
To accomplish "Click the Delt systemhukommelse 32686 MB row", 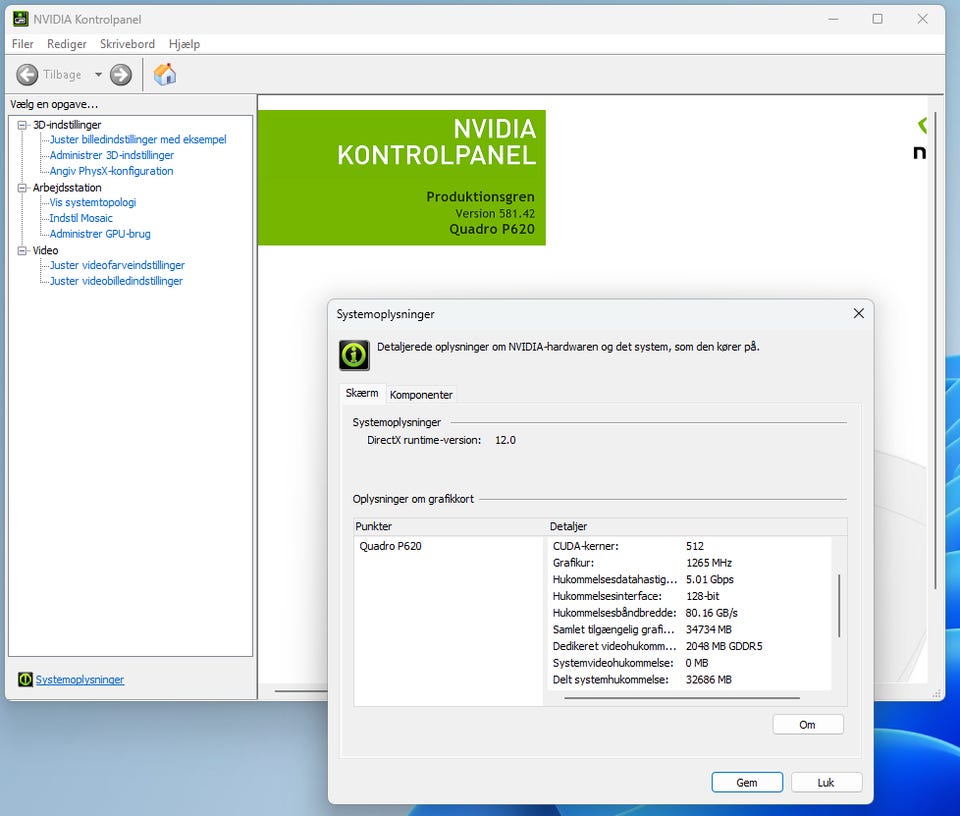I will pyautogui.click(x=689, y=679).
